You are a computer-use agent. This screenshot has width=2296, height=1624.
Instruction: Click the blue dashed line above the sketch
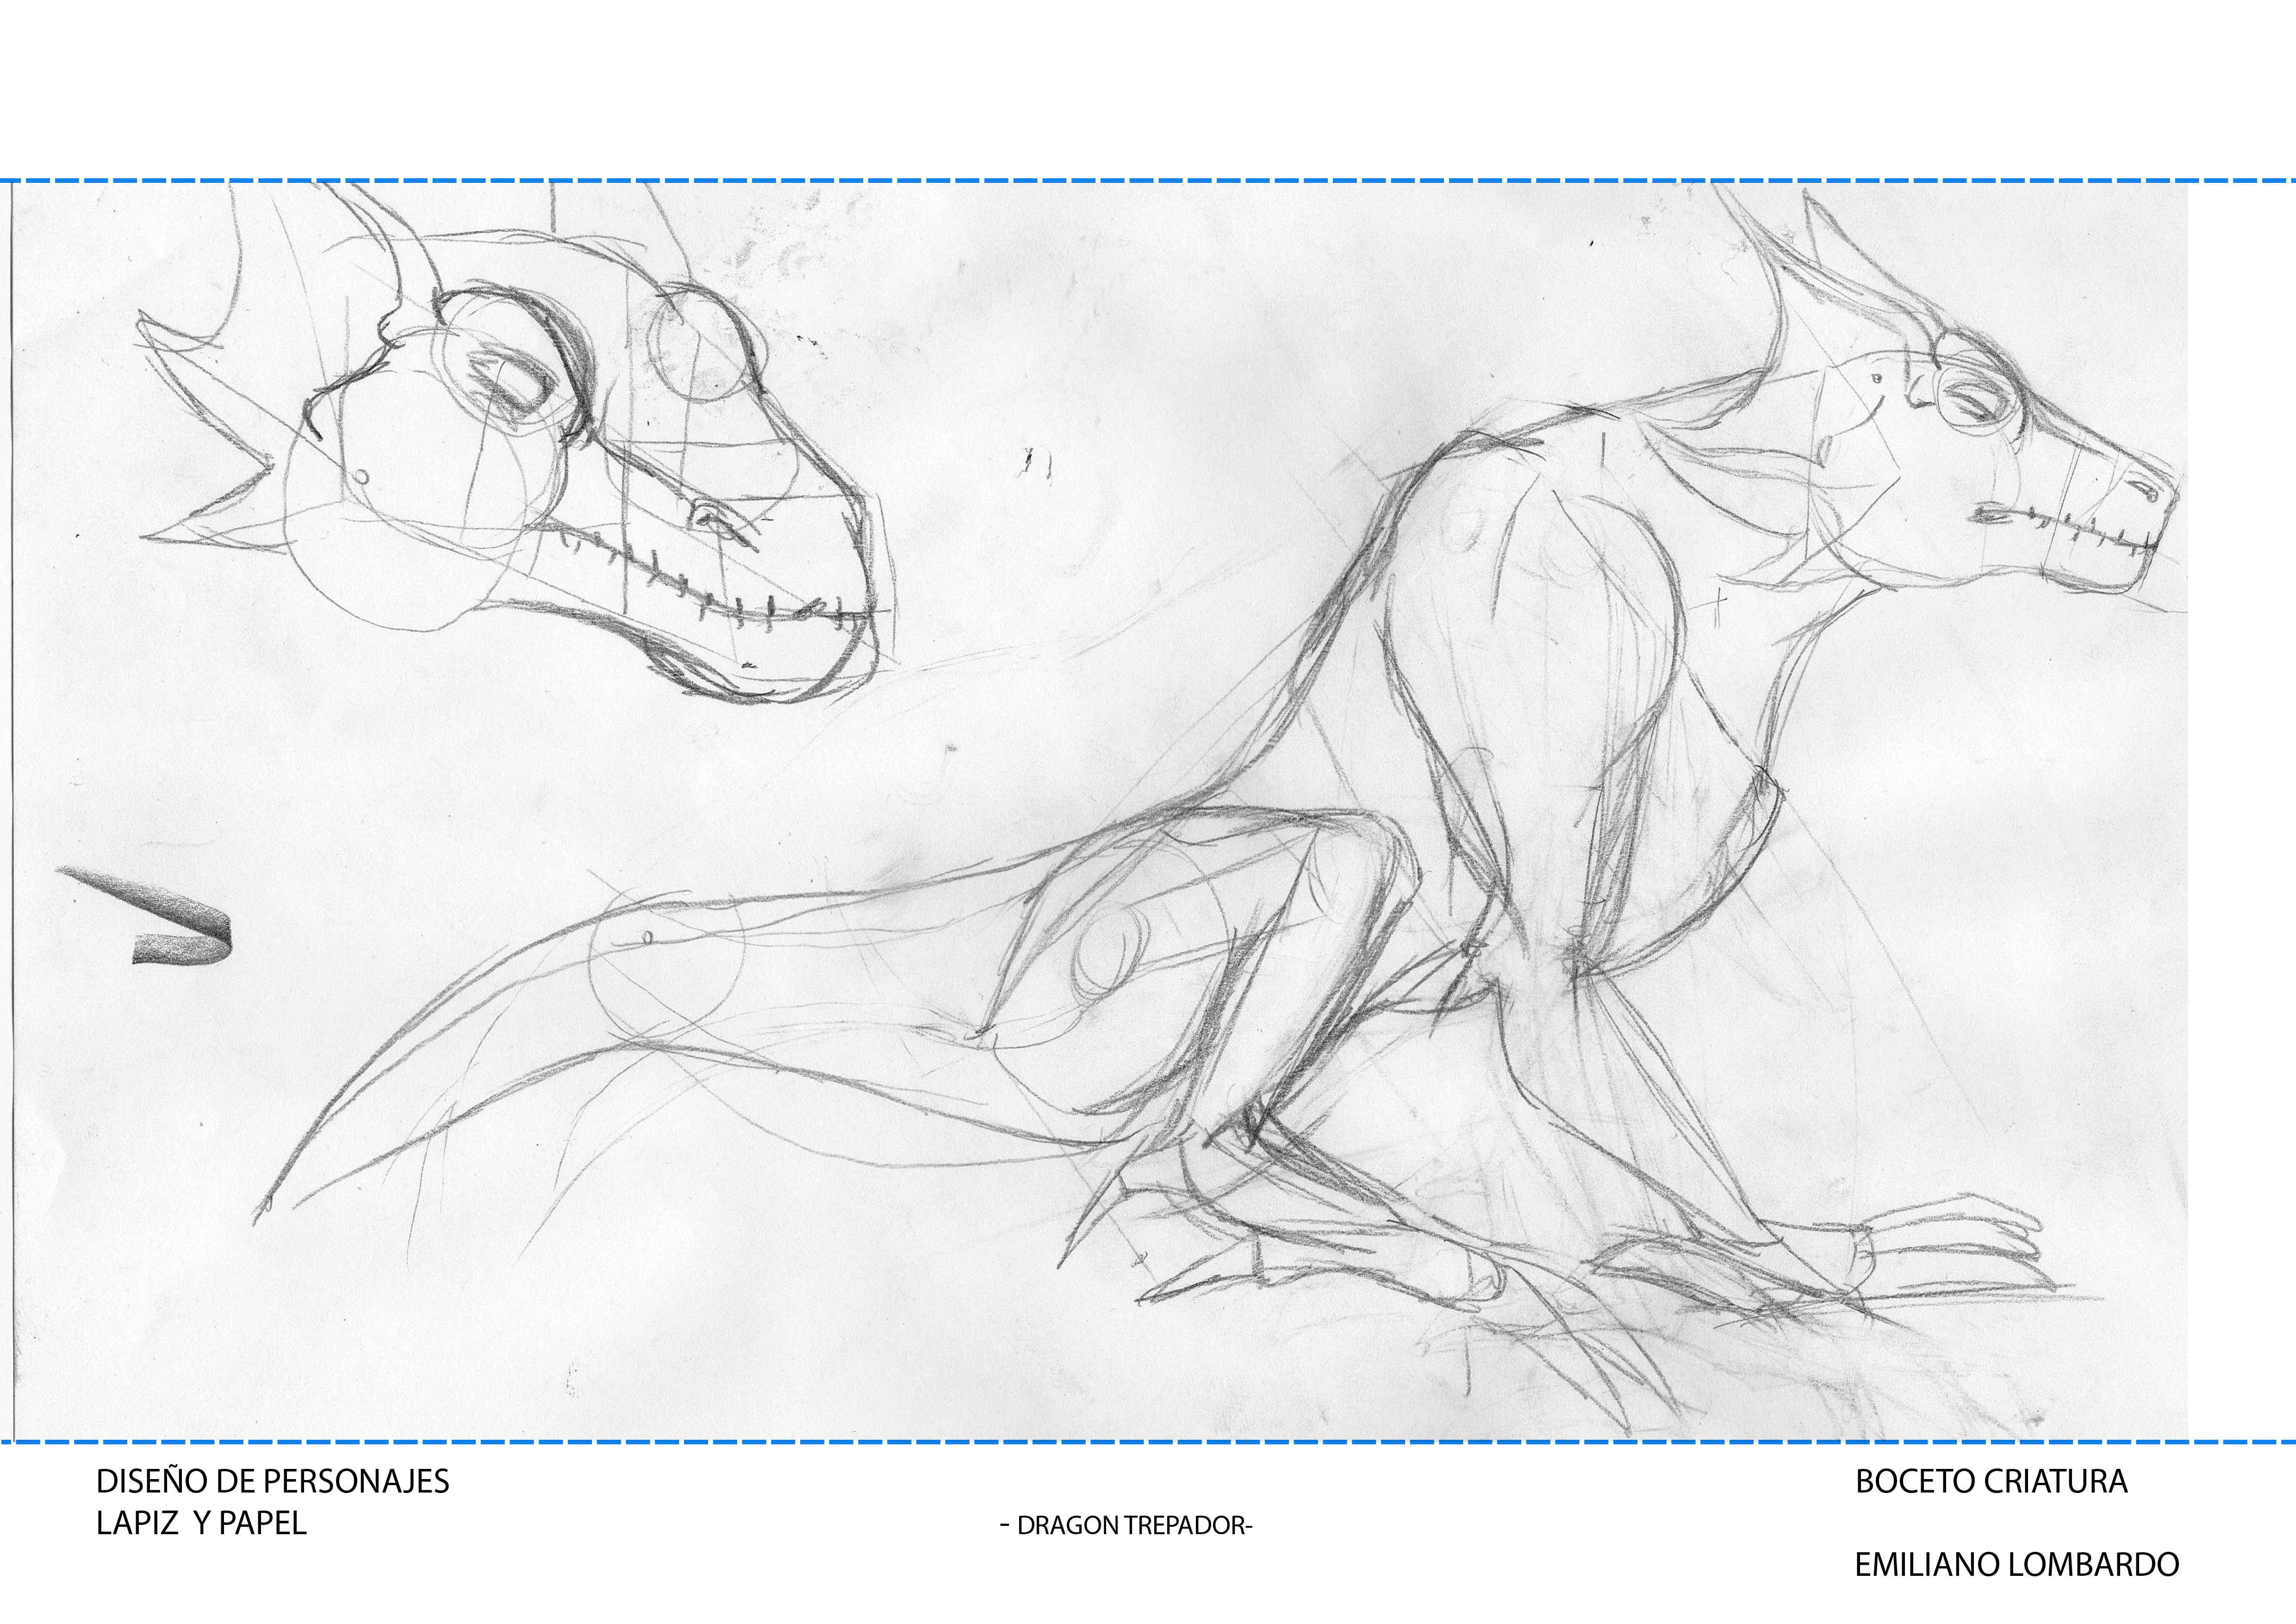pos(1148,181)
